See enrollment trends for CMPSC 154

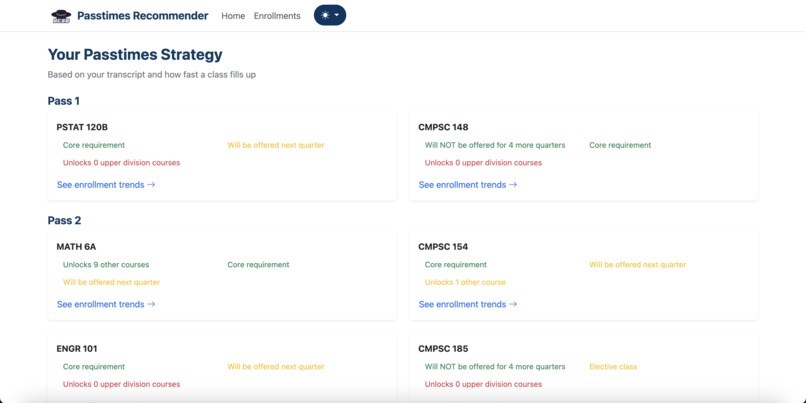(468, 304)
